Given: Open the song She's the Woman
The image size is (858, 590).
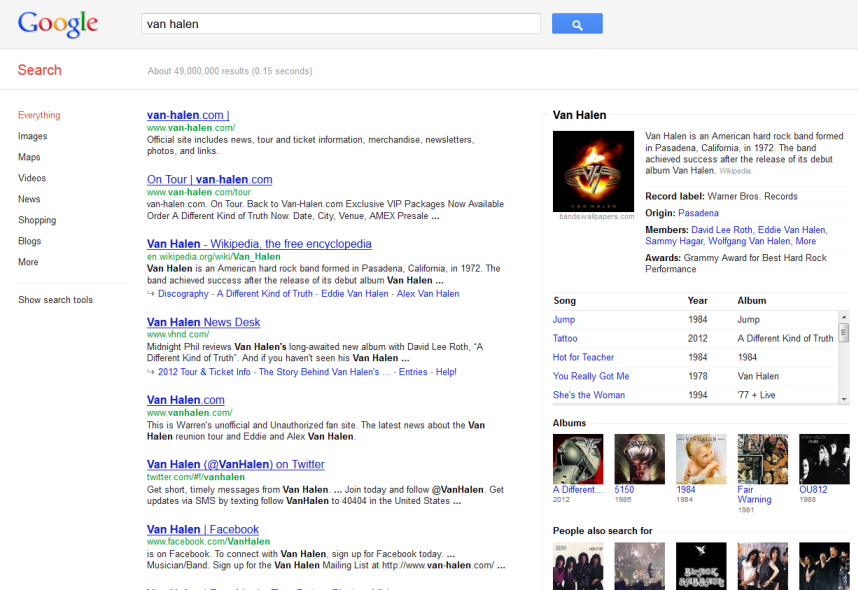Looking at the screenshot, I should [589, 395].
